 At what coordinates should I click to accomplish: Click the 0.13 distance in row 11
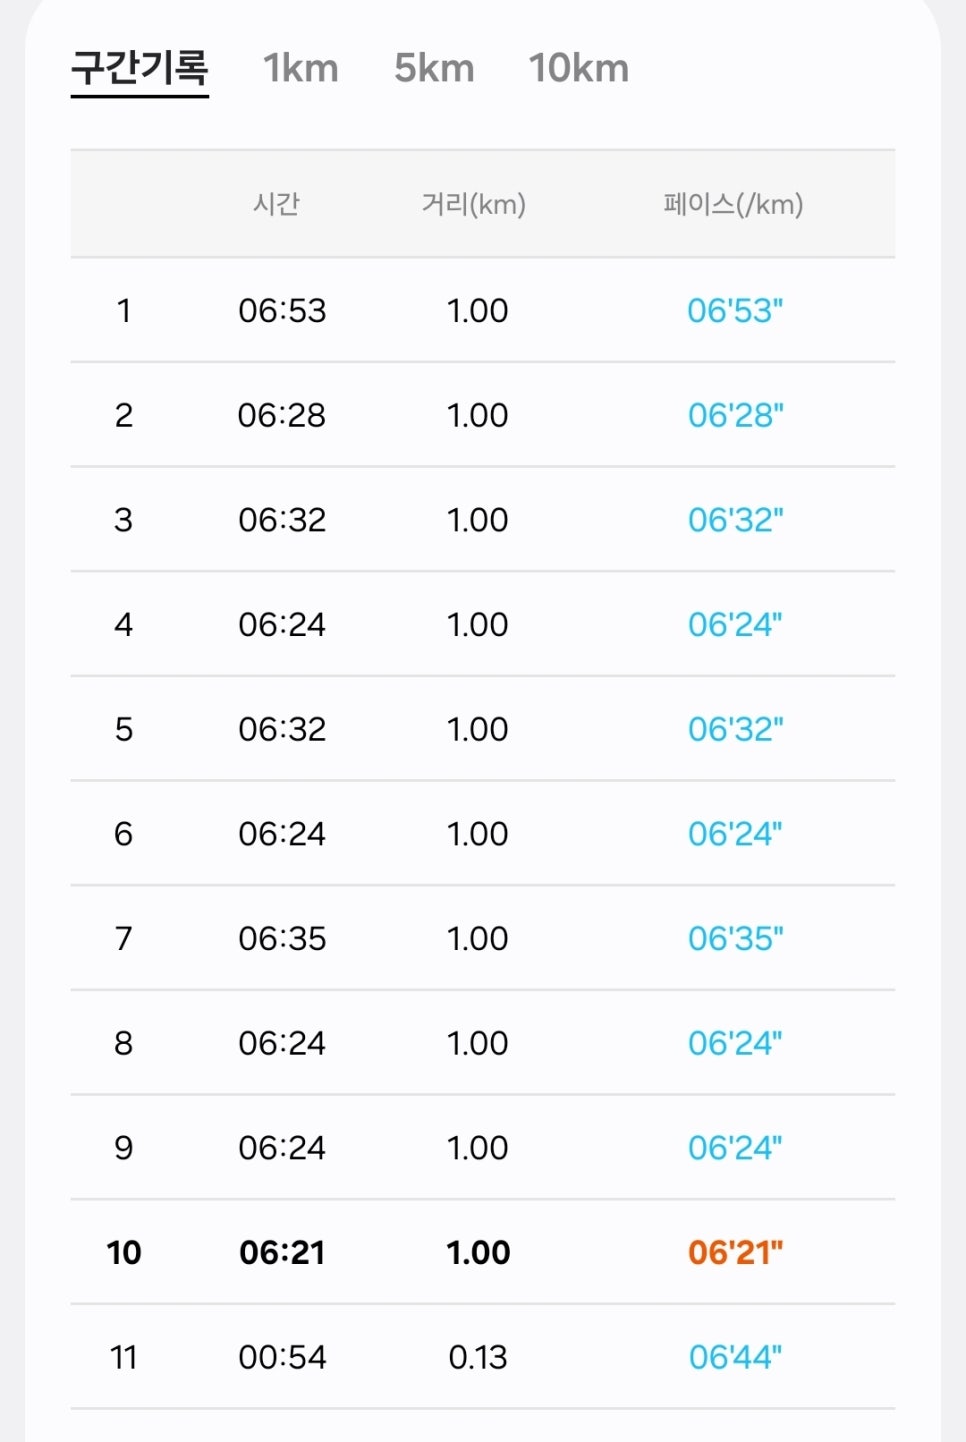478,1357
